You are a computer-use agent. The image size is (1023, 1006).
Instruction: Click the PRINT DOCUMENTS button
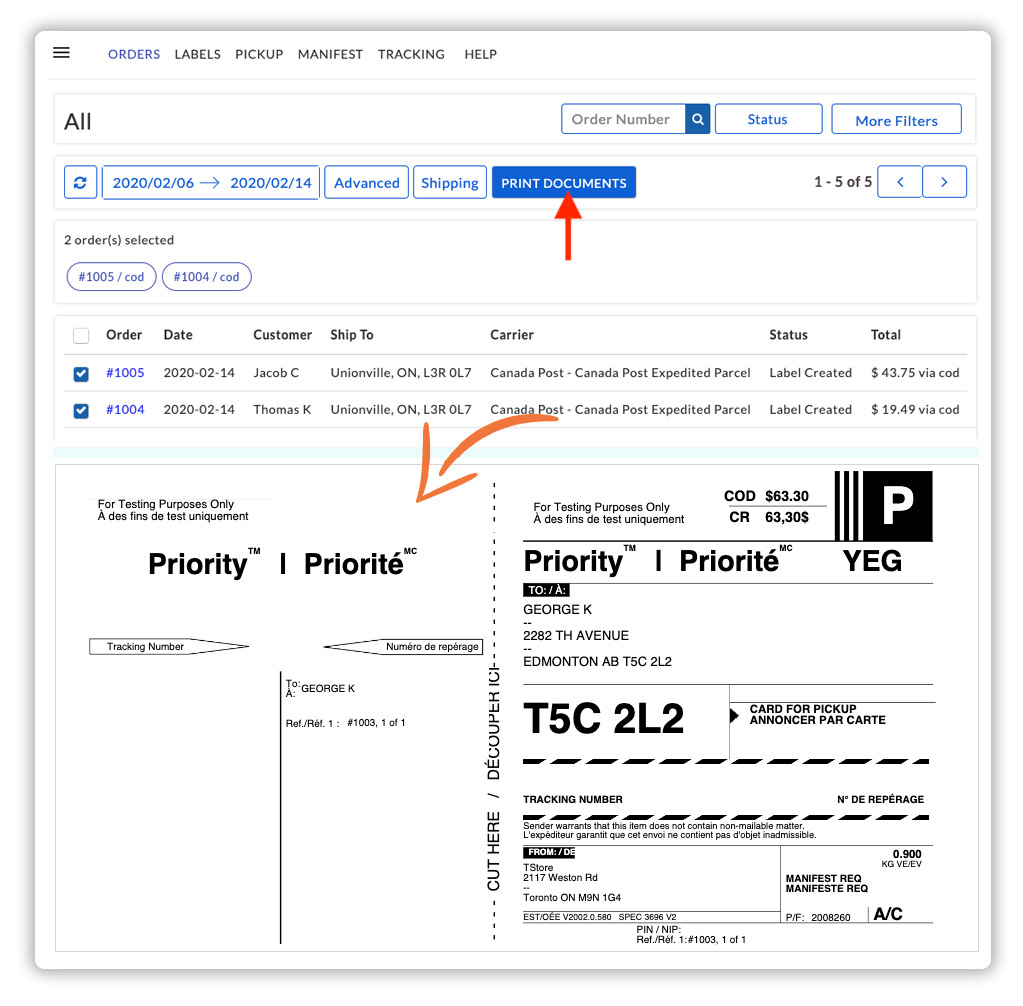click(563, 182)
